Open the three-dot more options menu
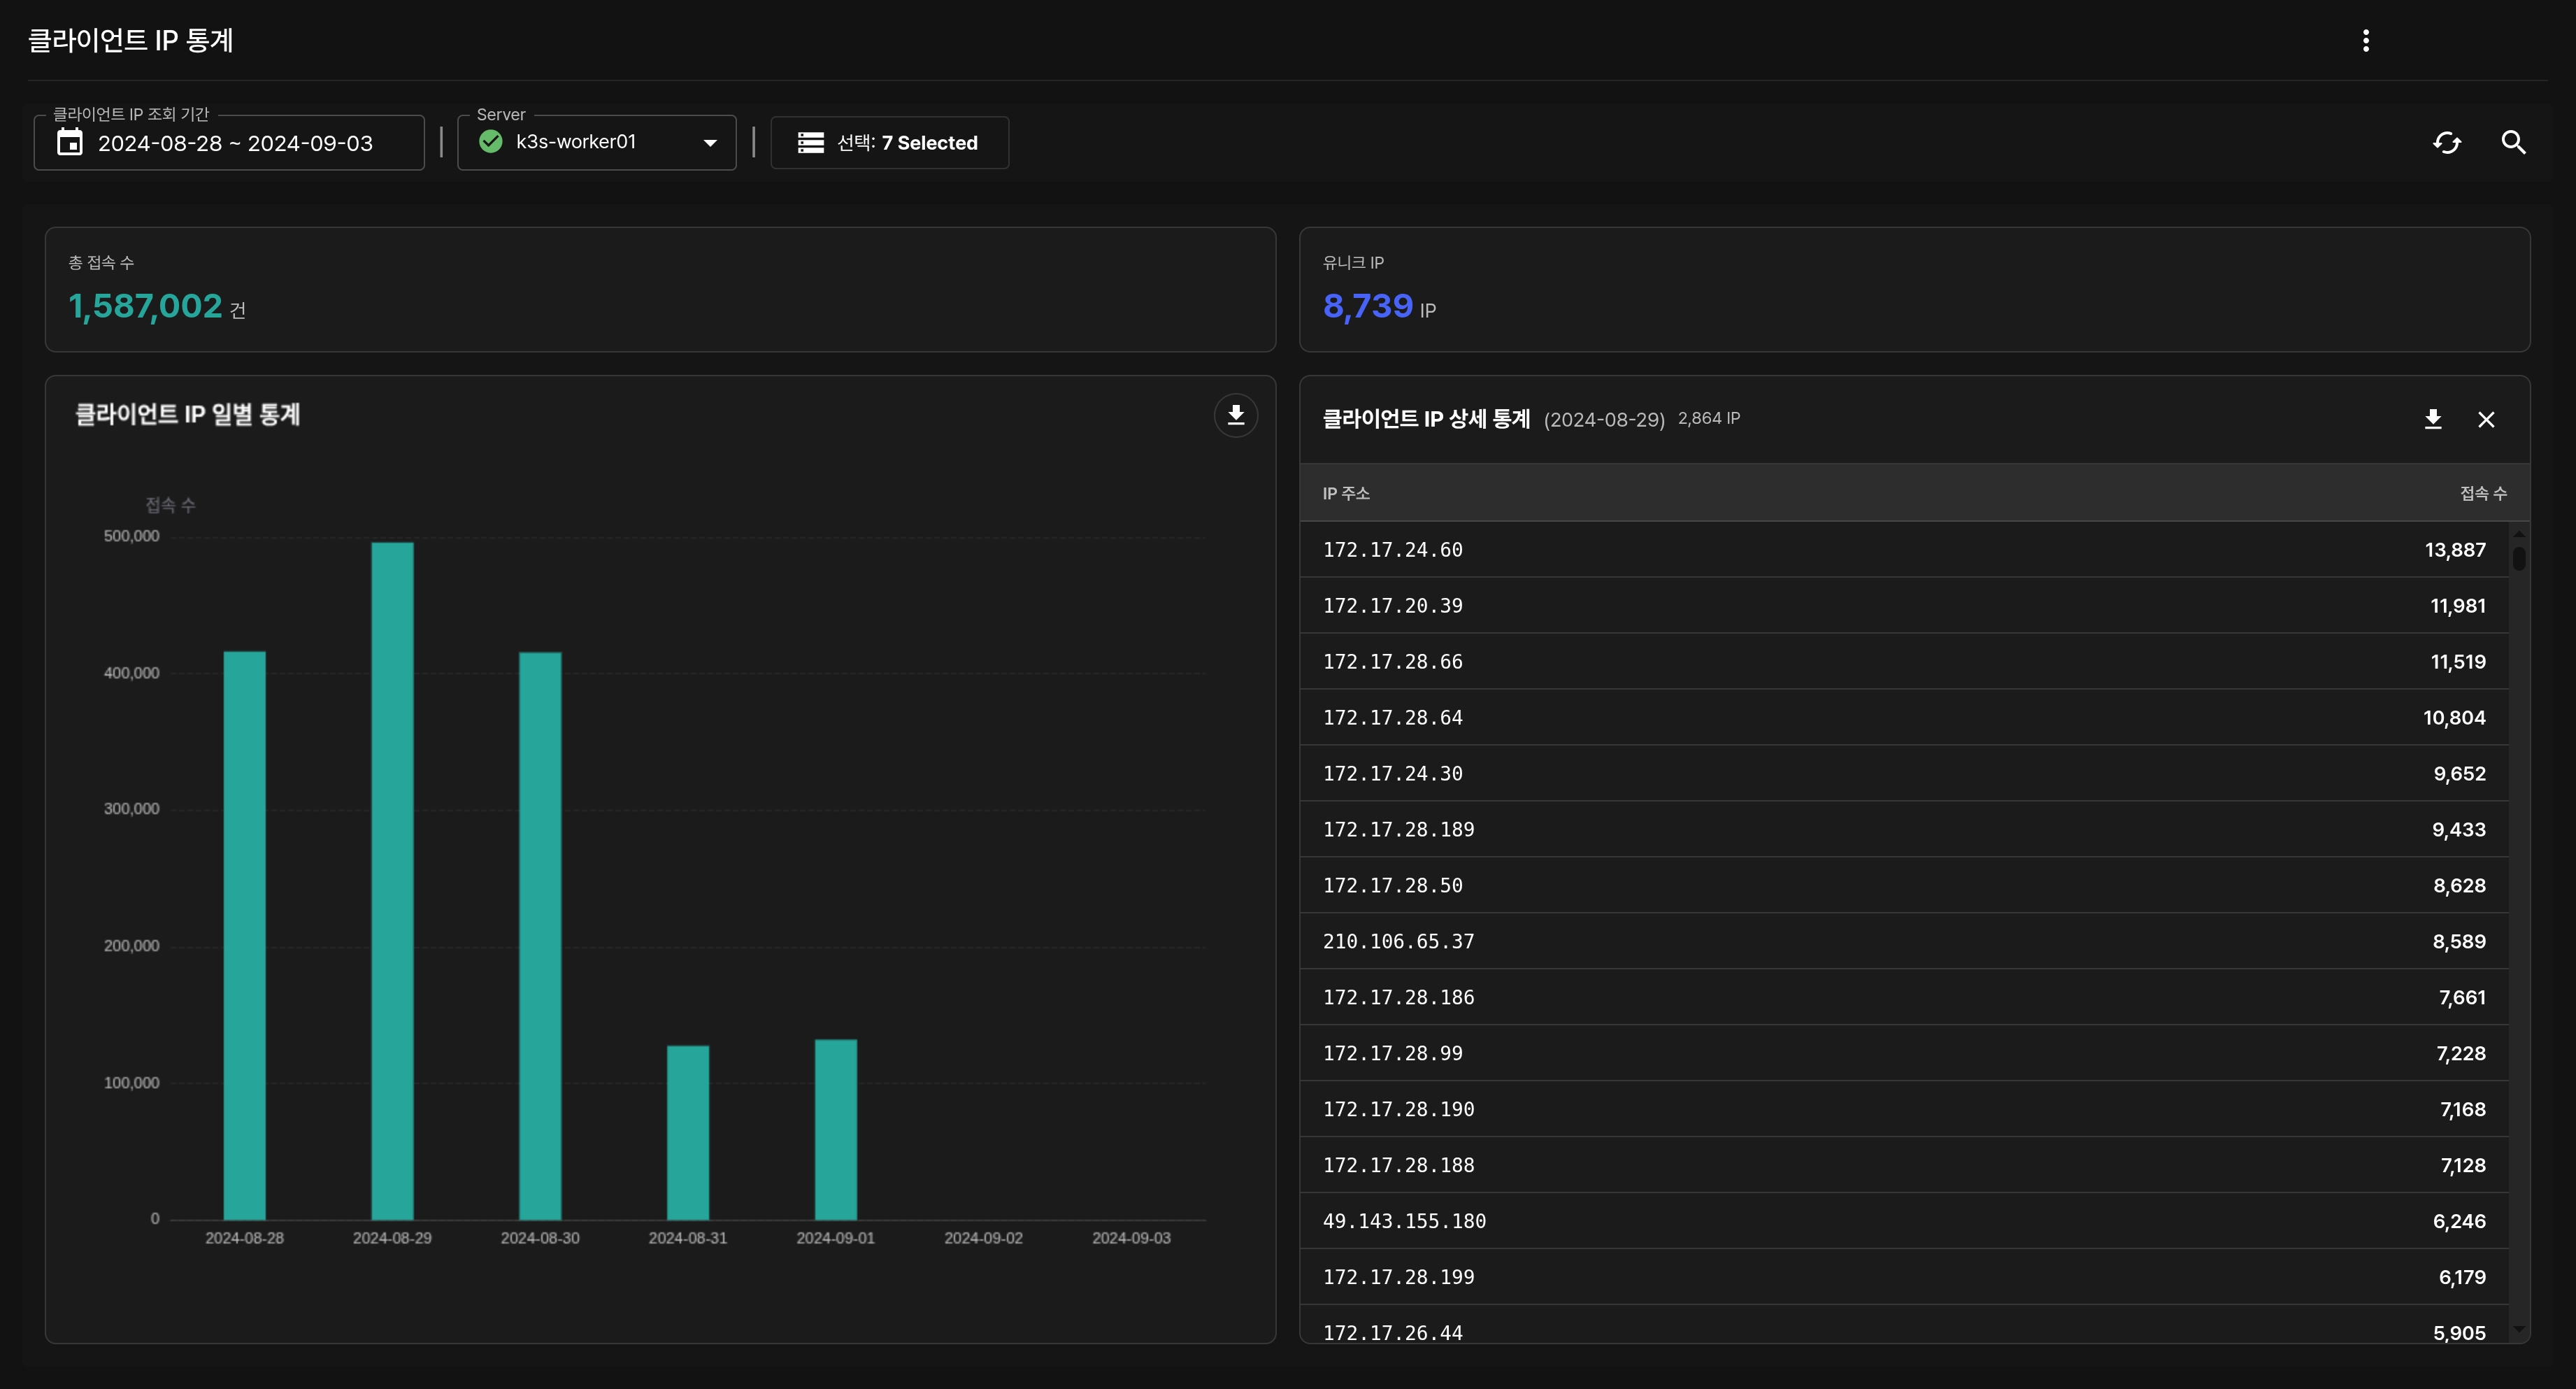Viewport: 2576px width, 1389px height. click(x=2365, y=40)
